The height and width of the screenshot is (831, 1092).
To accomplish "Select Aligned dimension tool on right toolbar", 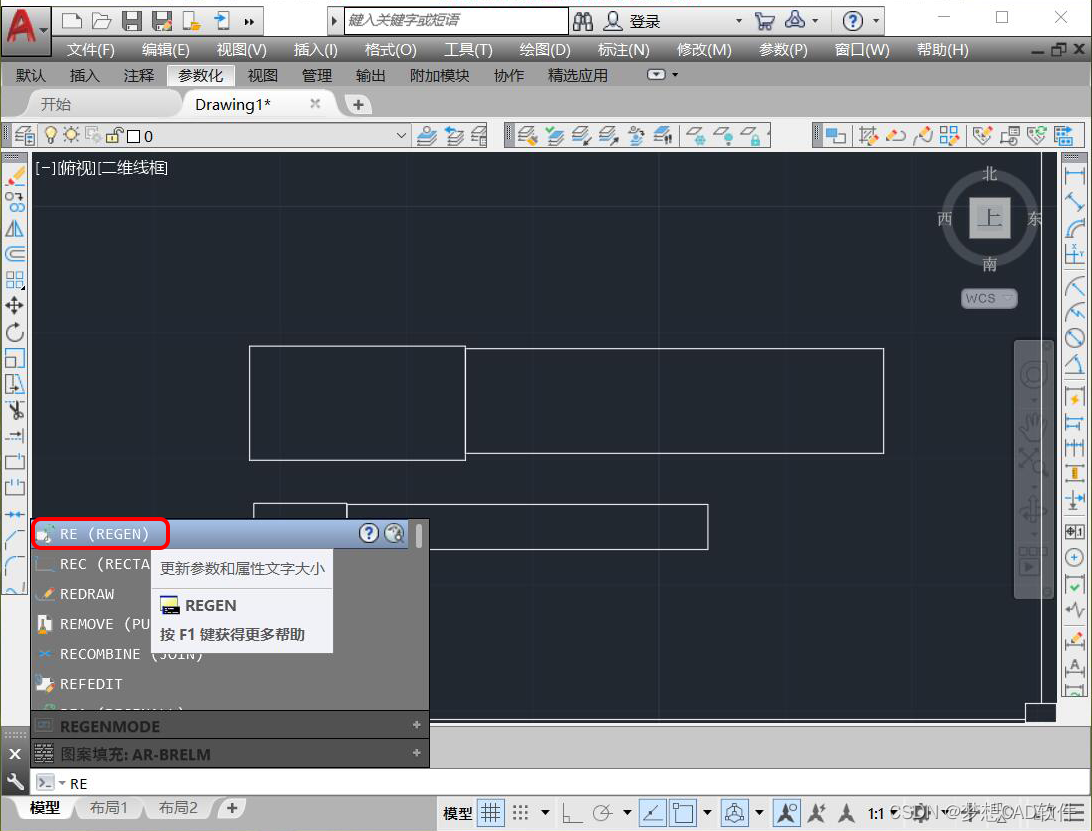I will (1075, 203).
